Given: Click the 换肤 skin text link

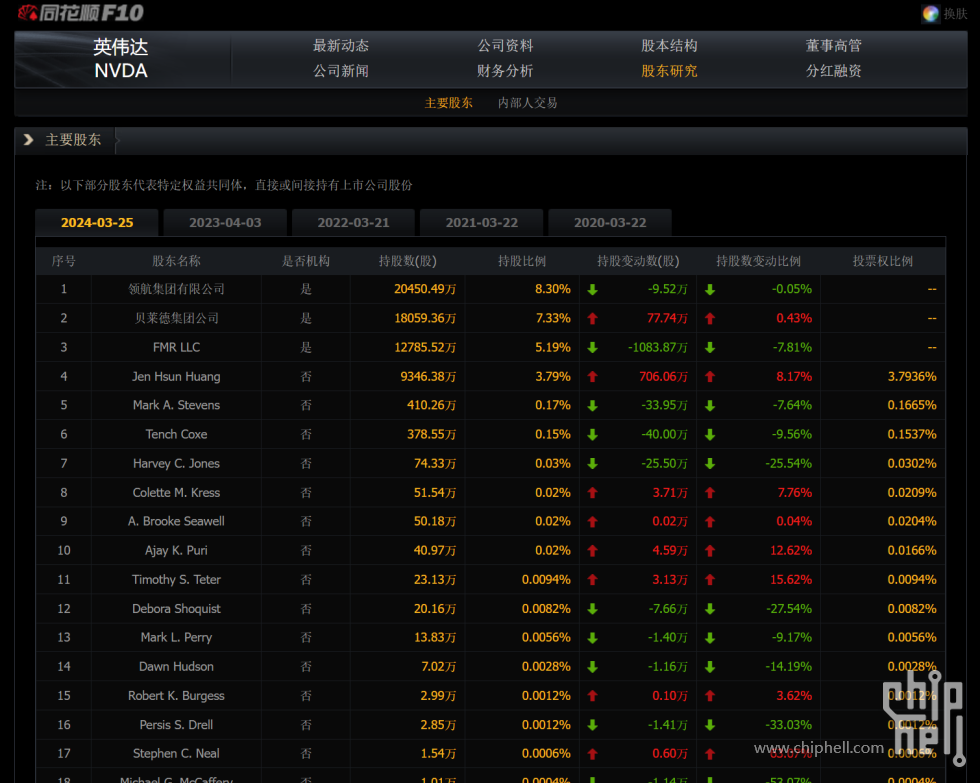Looking at the screenshot, I should pyautogui.click(x=956, y=14).
